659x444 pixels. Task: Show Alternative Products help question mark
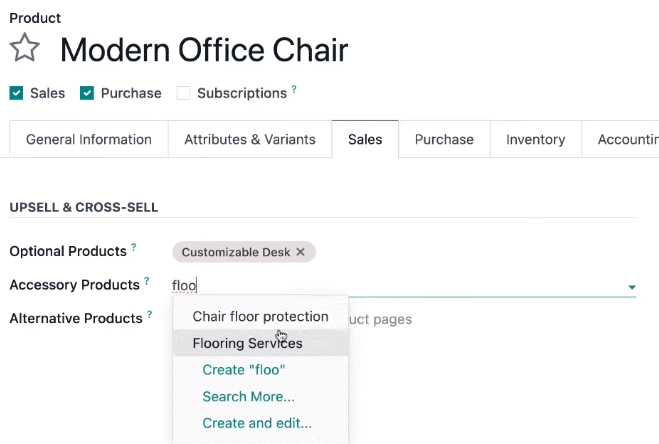(150, 314)
